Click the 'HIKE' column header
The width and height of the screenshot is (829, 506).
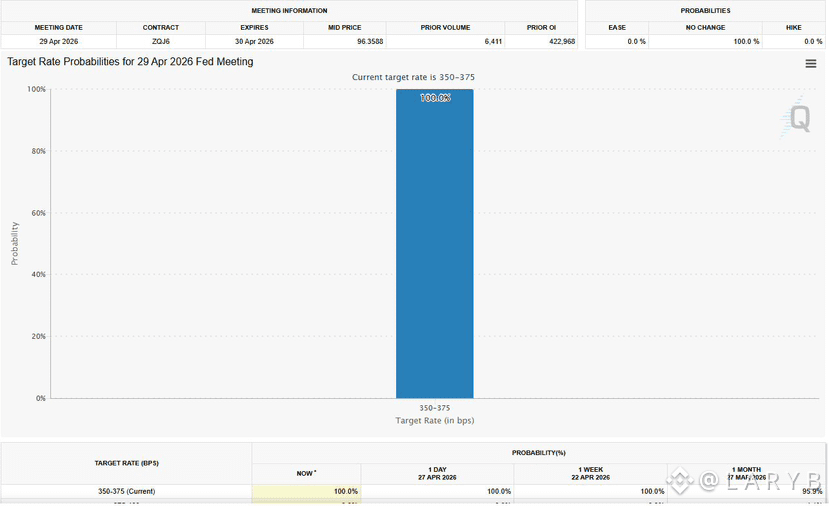coord(794,27)
